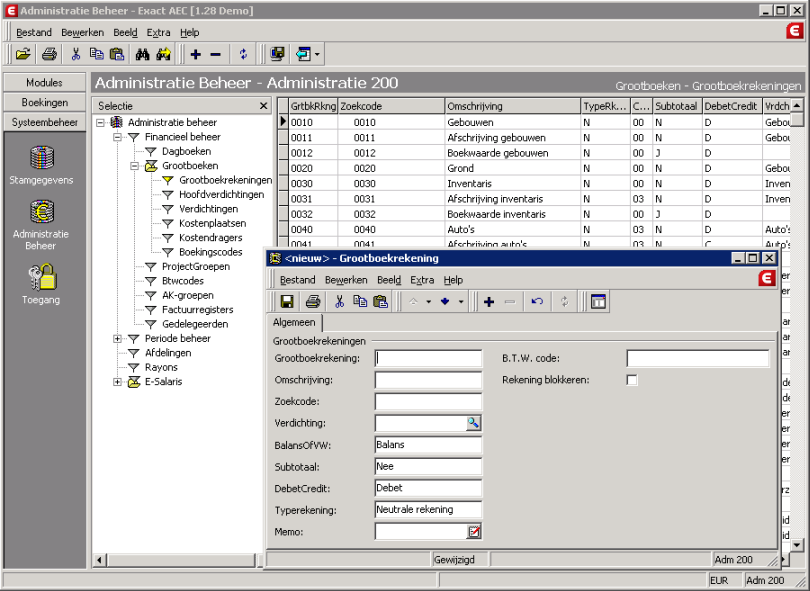Viewport: 810px width, 591px height.
Task: Click the computer monitor icon in main toolbar
Action: (277, 54)
